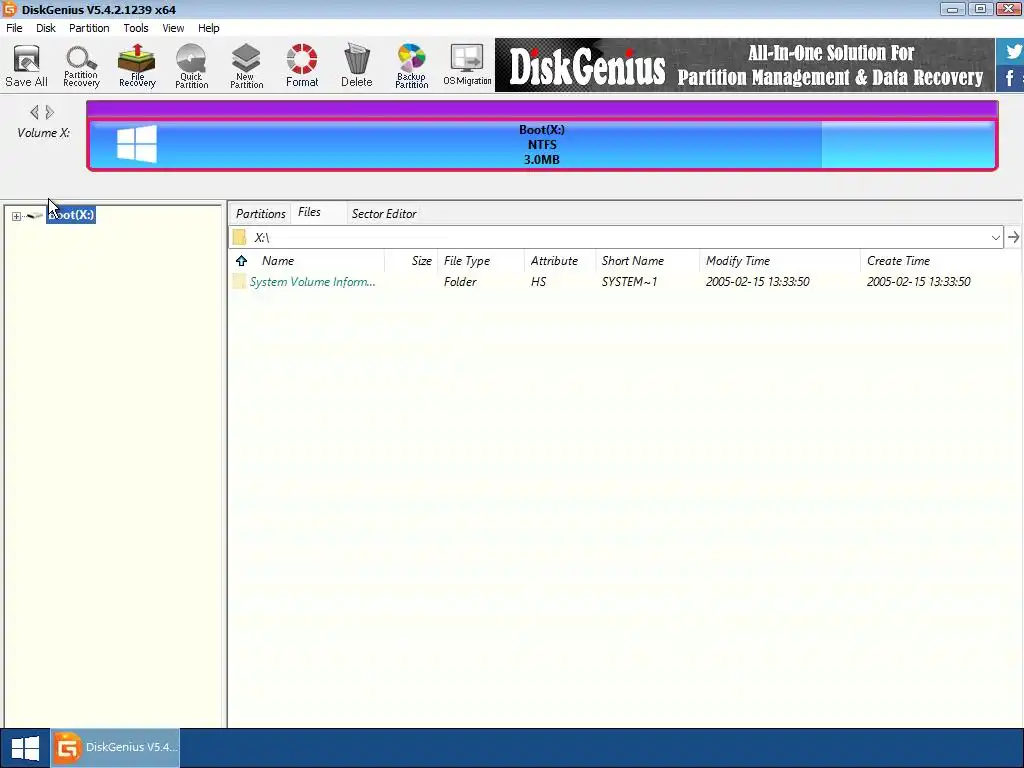Click the HS attribute cell
Viewport: 1024px width, 768px height.
coord(538,282)
